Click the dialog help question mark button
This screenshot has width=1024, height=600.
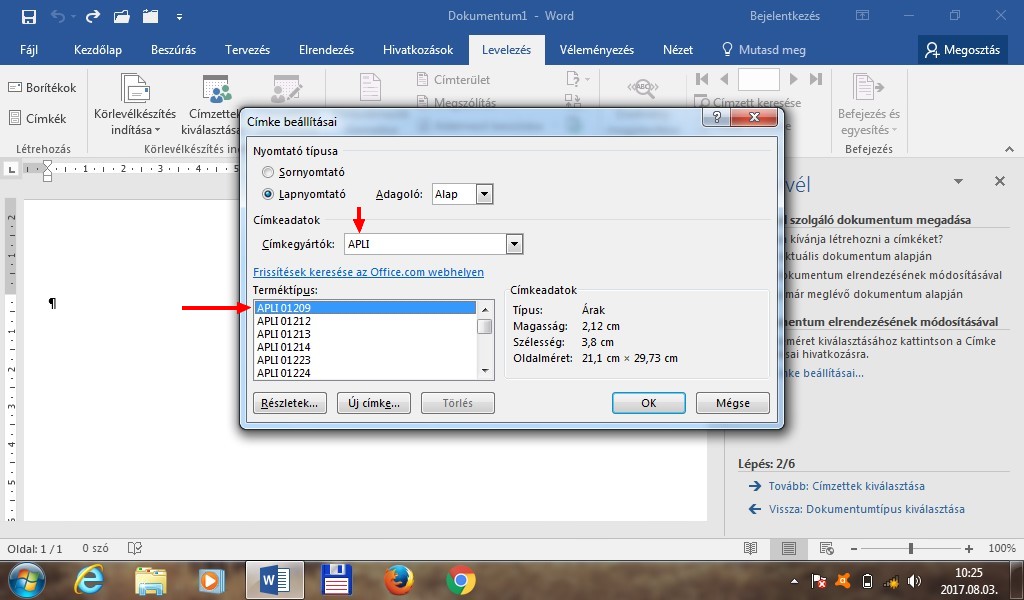point(716,118)
